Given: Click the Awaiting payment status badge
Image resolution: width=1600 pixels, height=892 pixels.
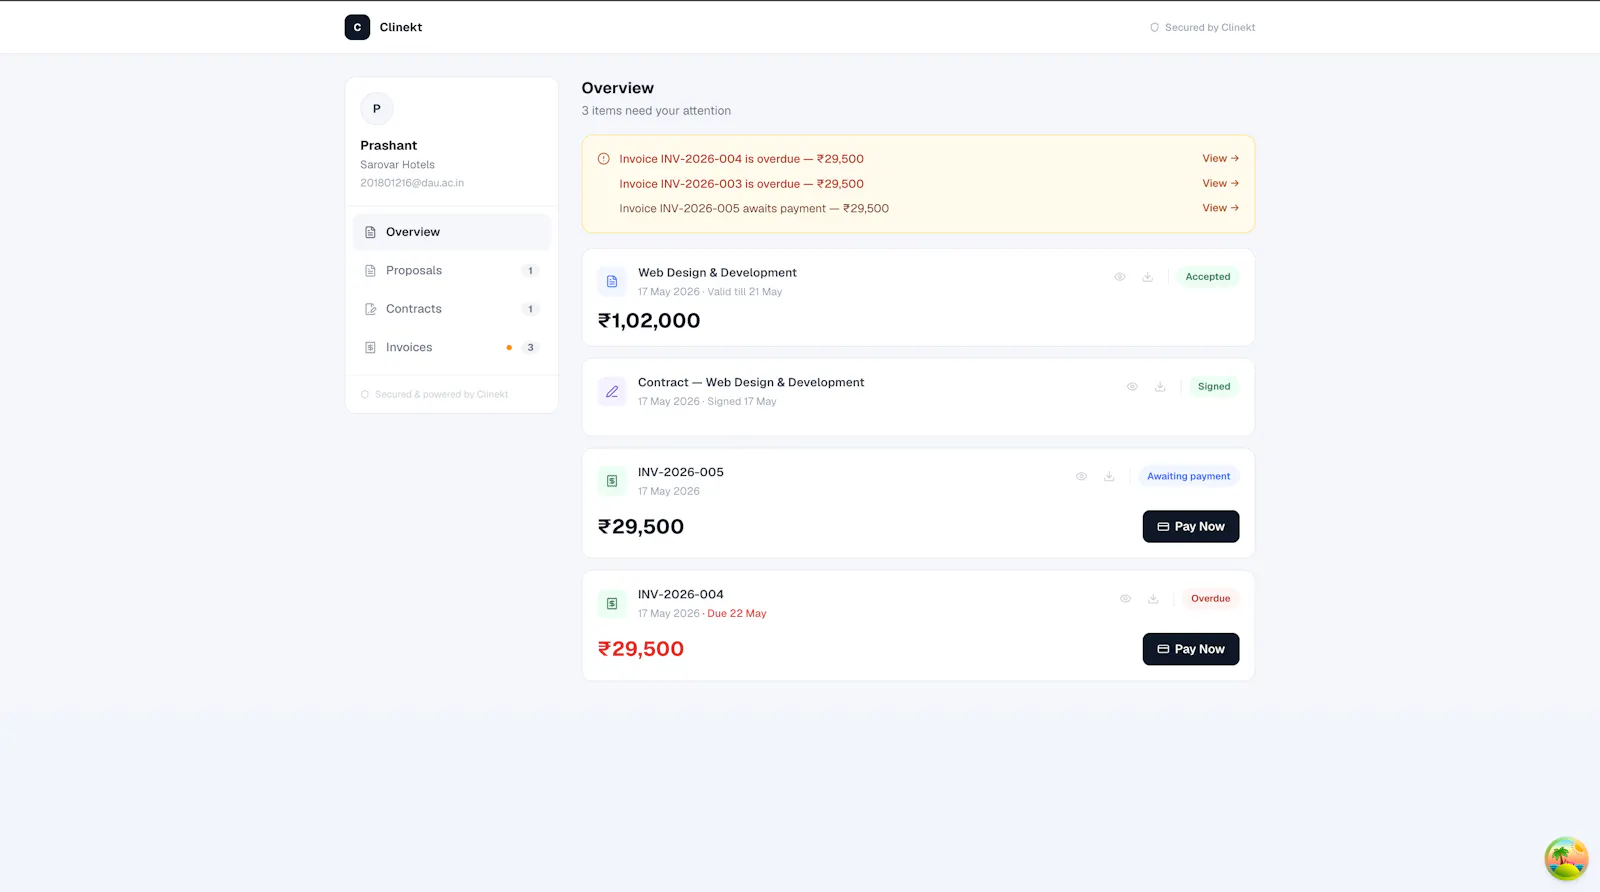Looking at the screenshot, I should [1189, 477].
